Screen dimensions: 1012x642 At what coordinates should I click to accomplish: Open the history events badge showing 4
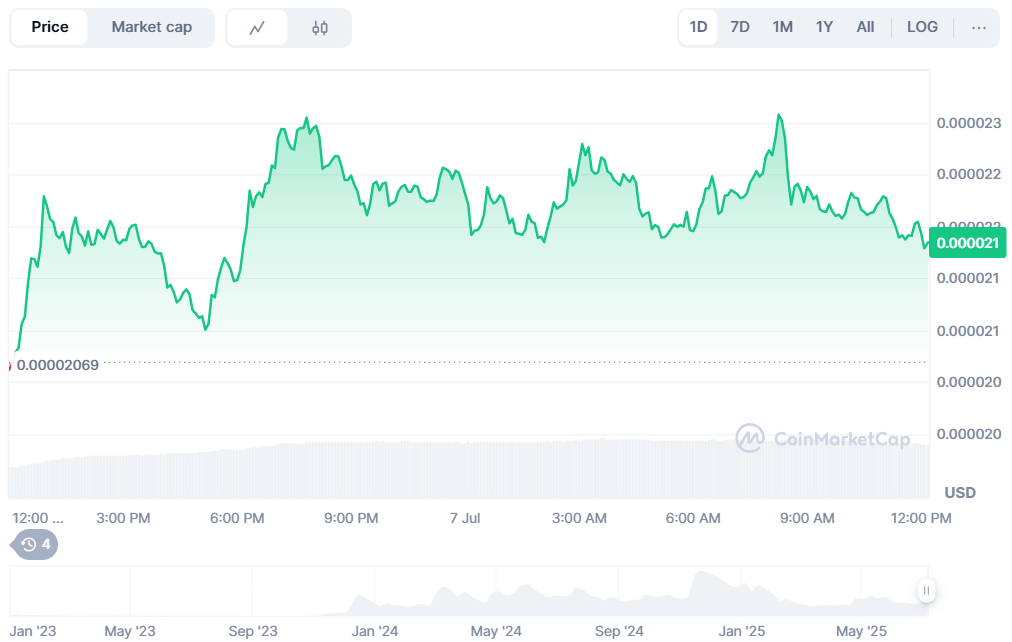coord(35,545)
